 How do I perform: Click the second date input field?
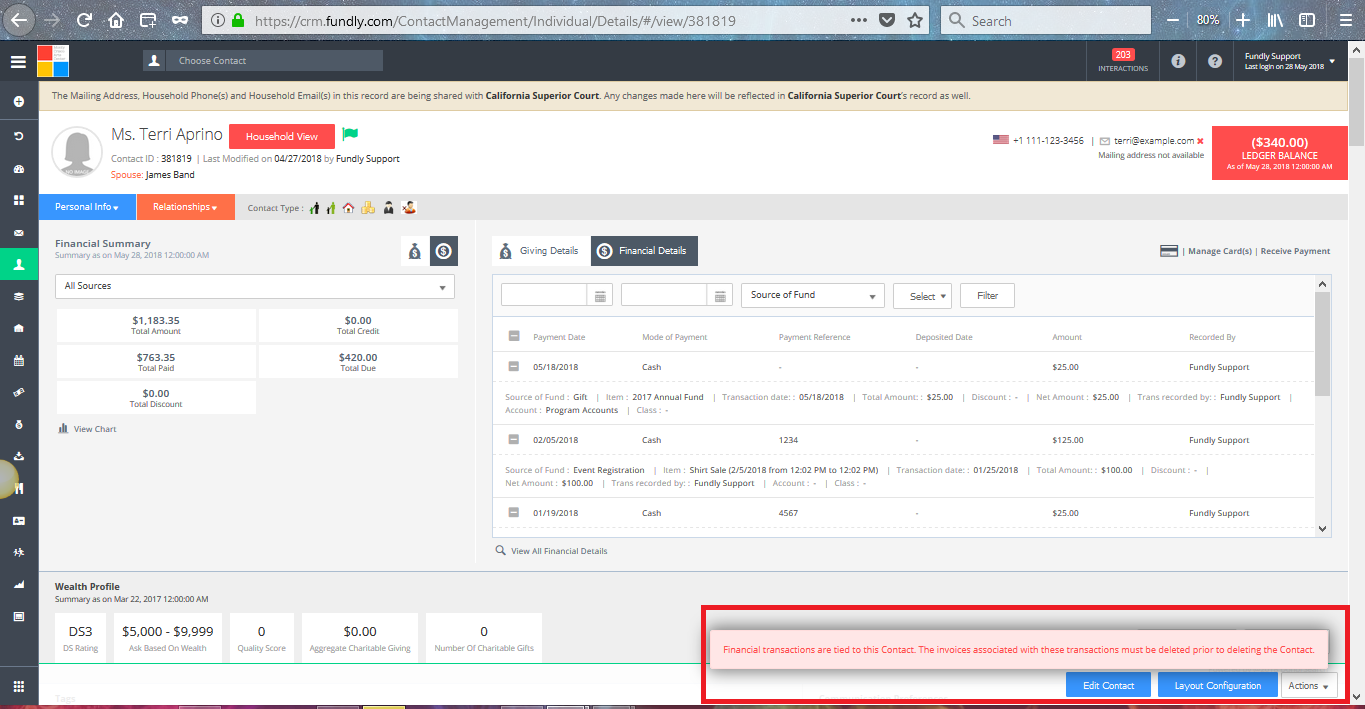[x=663, y=295]
